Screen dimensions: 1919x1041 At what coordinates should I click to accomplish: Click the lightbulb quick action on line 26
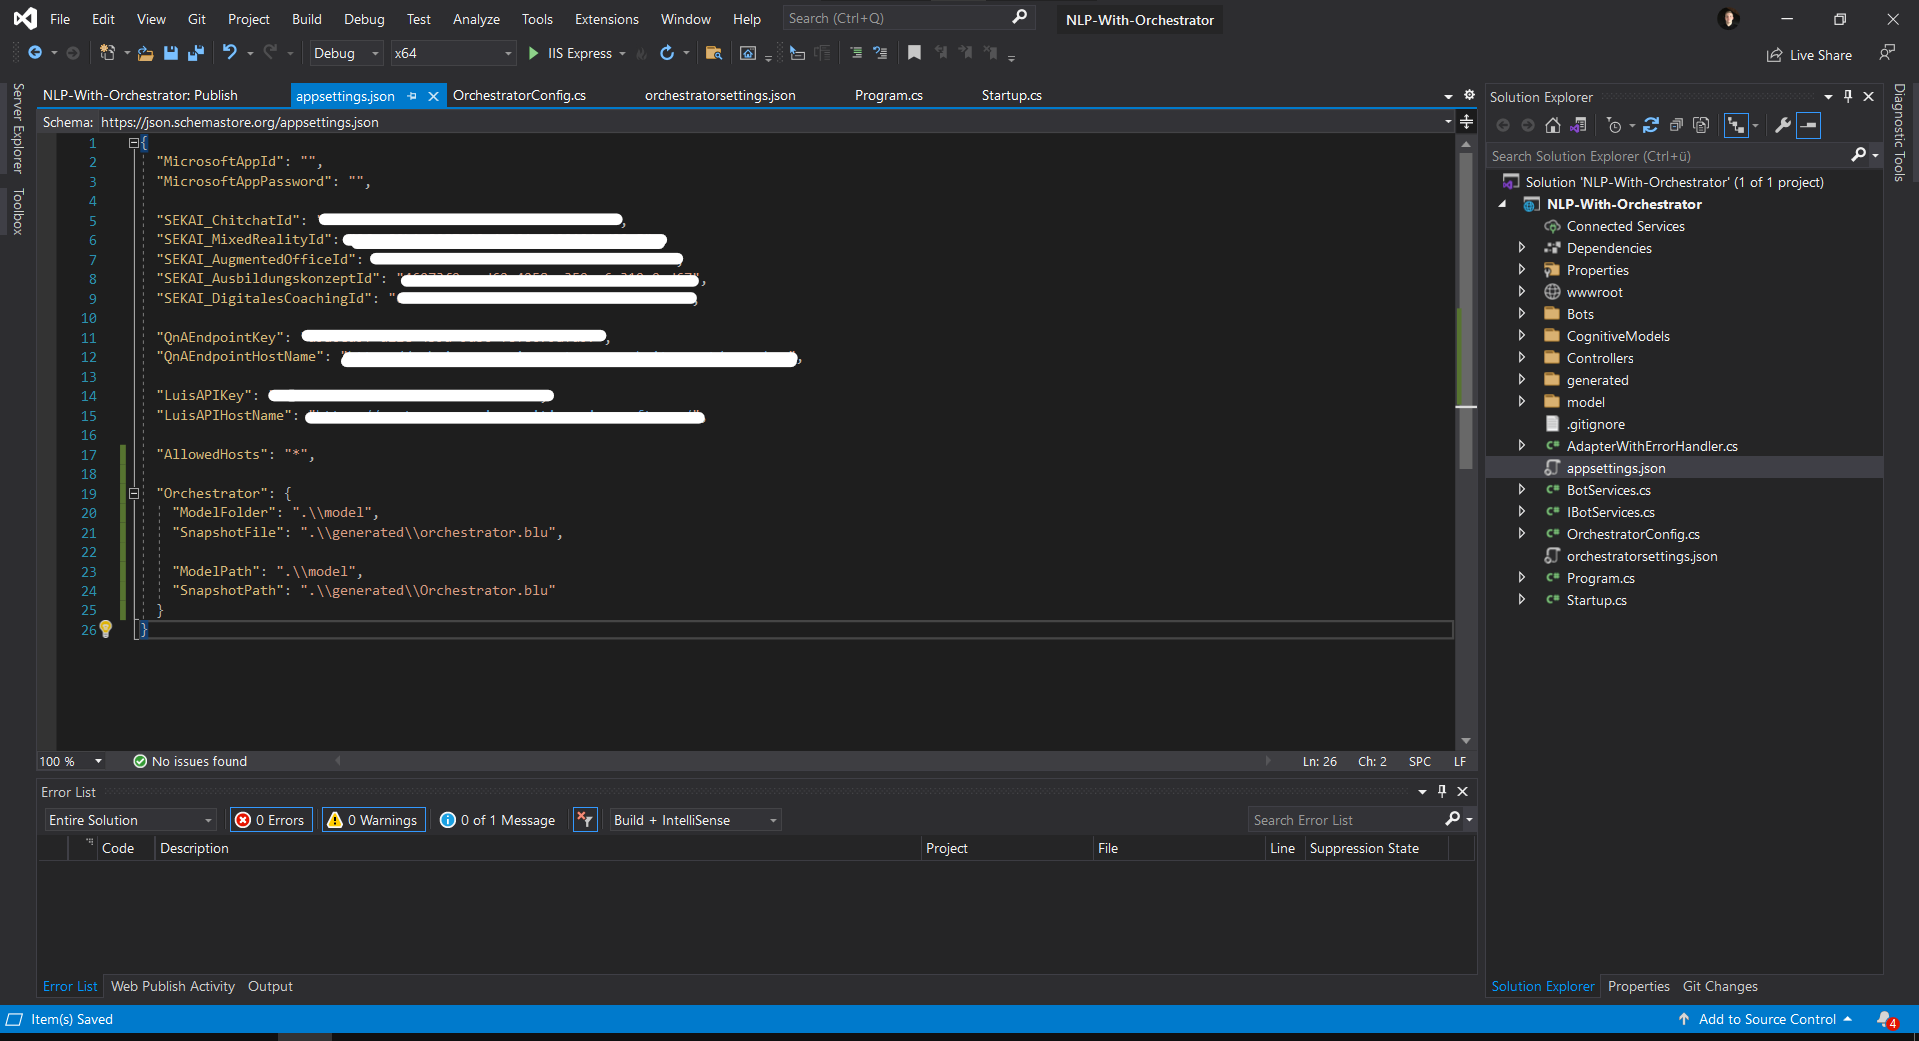point(105,629)
